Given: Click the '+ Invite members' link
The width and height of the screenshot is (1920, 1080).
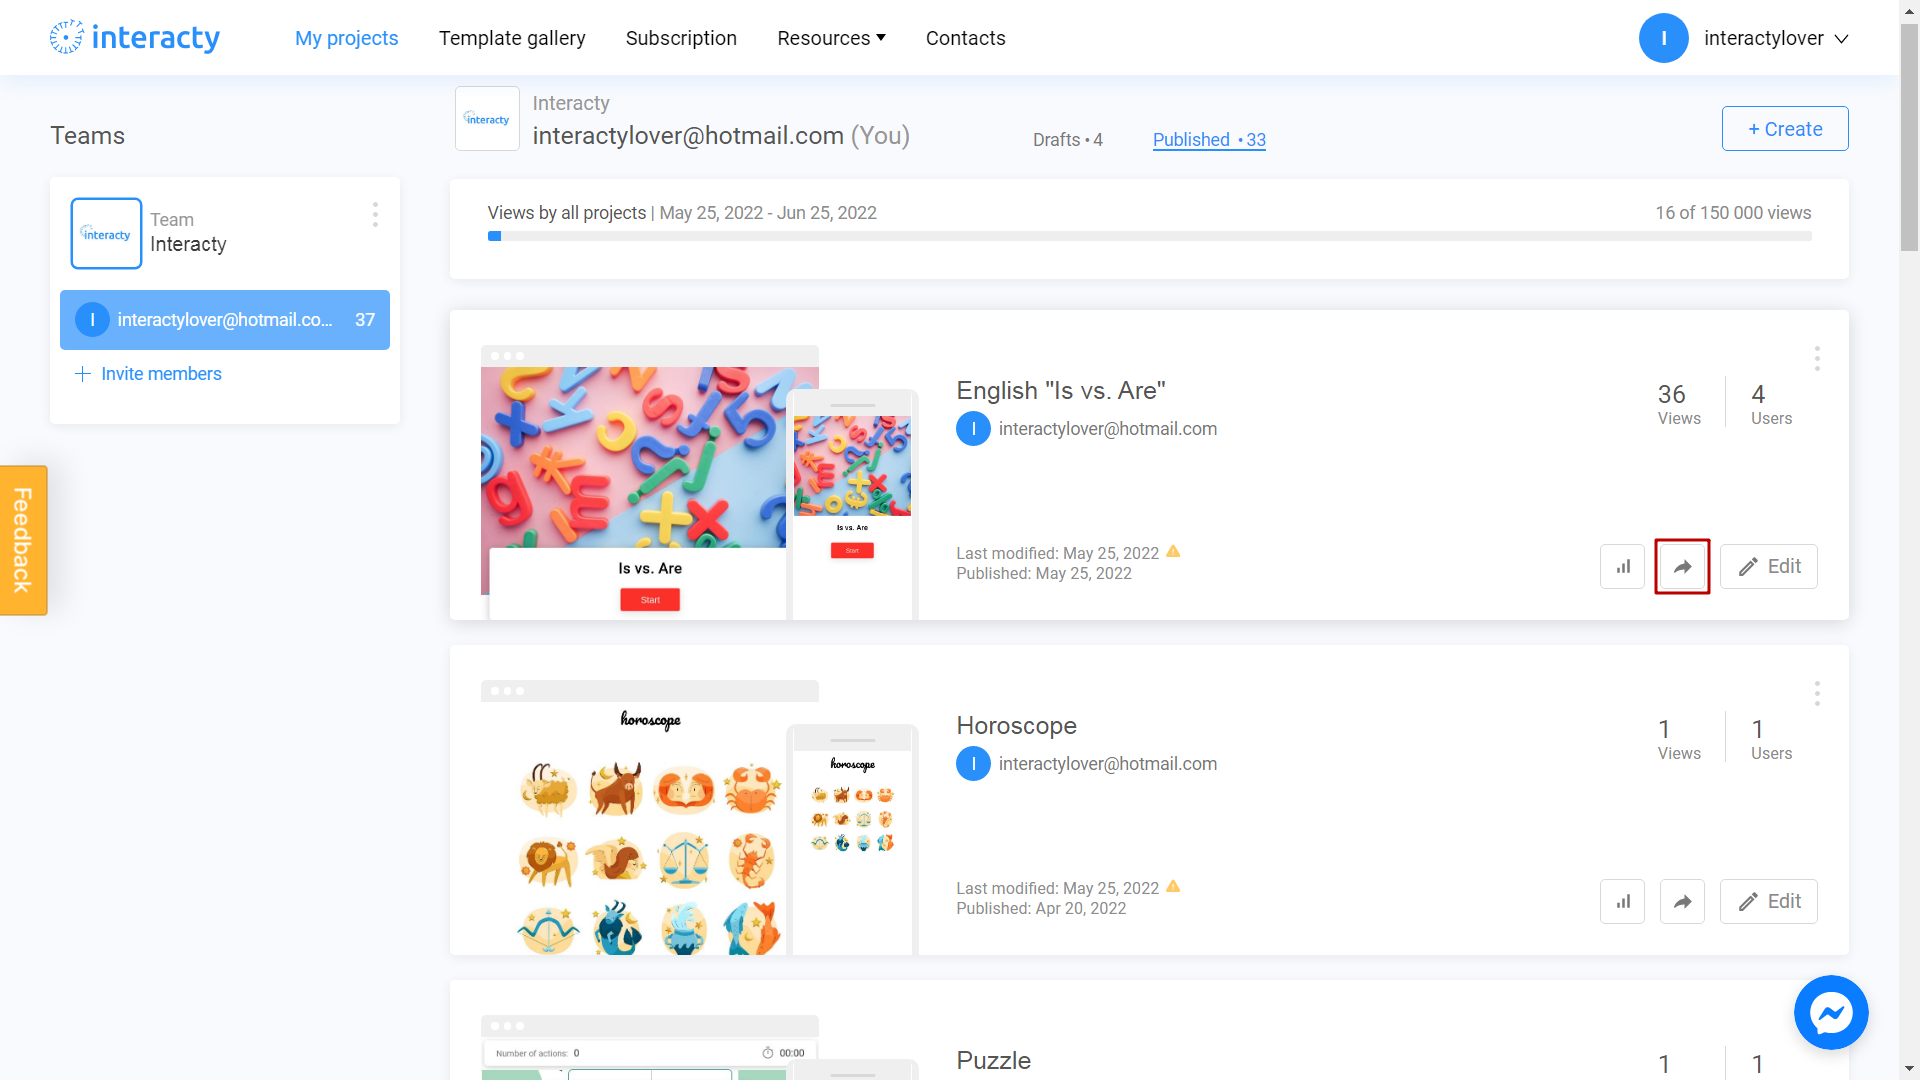Looking at the screenshot, I should (x=148, y=373).
